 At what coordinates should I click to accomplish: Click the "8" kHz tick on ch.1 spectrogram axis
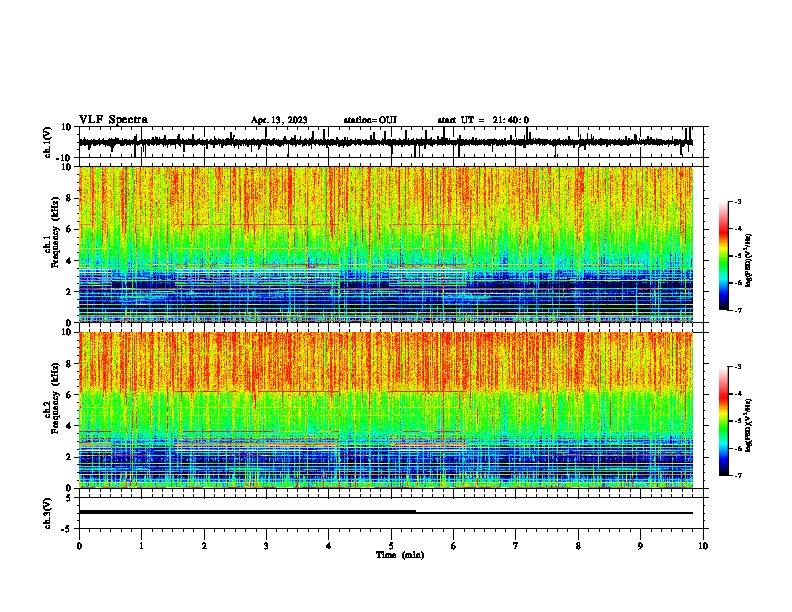(x=69, y=198)
